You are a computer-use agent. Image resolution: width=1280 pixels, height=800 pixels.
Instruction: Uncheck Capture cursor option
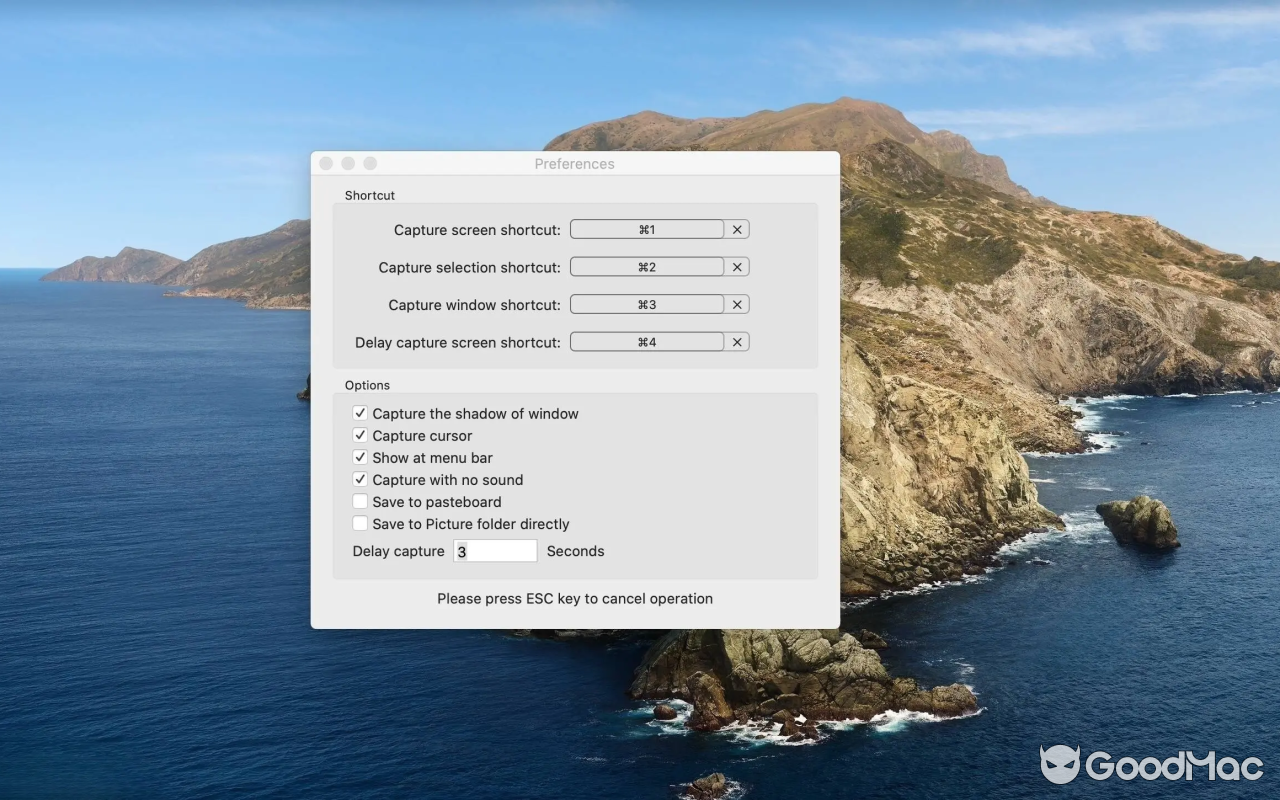tap(360, 435)
